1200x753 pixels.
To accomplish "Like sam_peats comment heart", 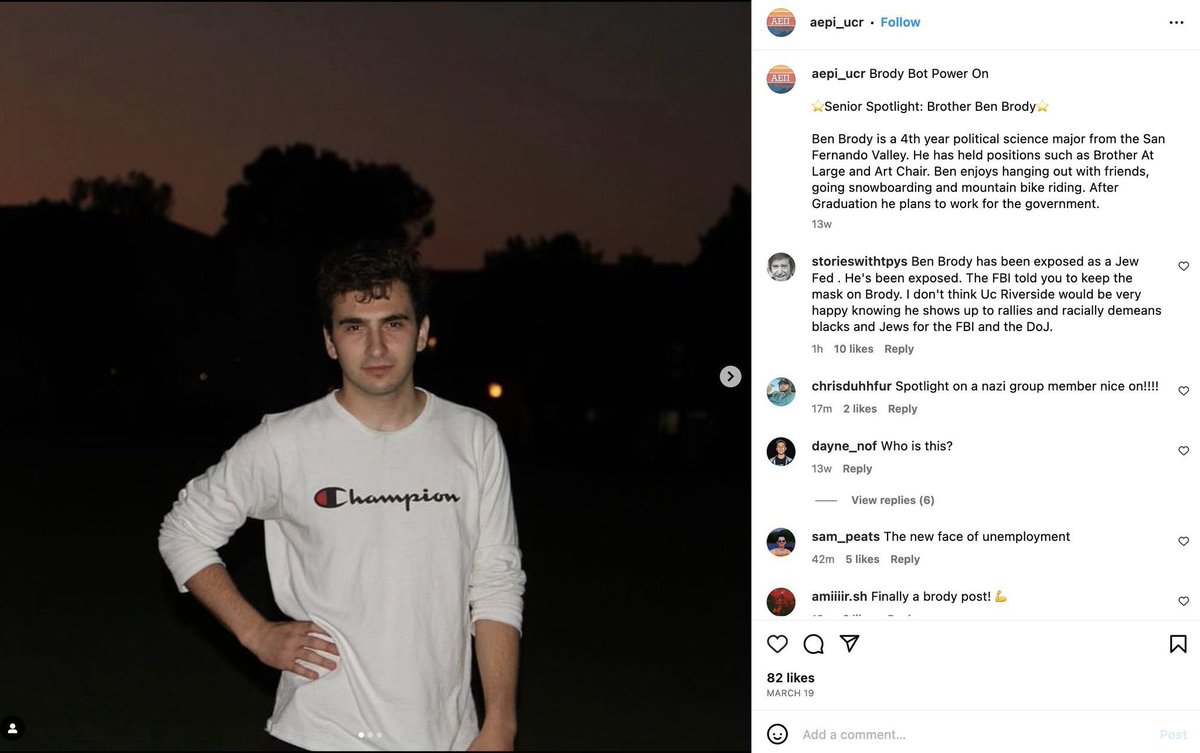I will (1183, 541).
